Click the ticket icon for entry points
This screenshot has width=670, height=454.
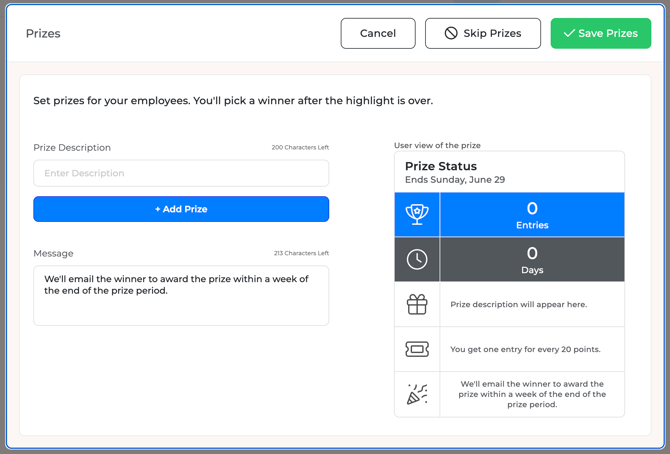[417, 349]
